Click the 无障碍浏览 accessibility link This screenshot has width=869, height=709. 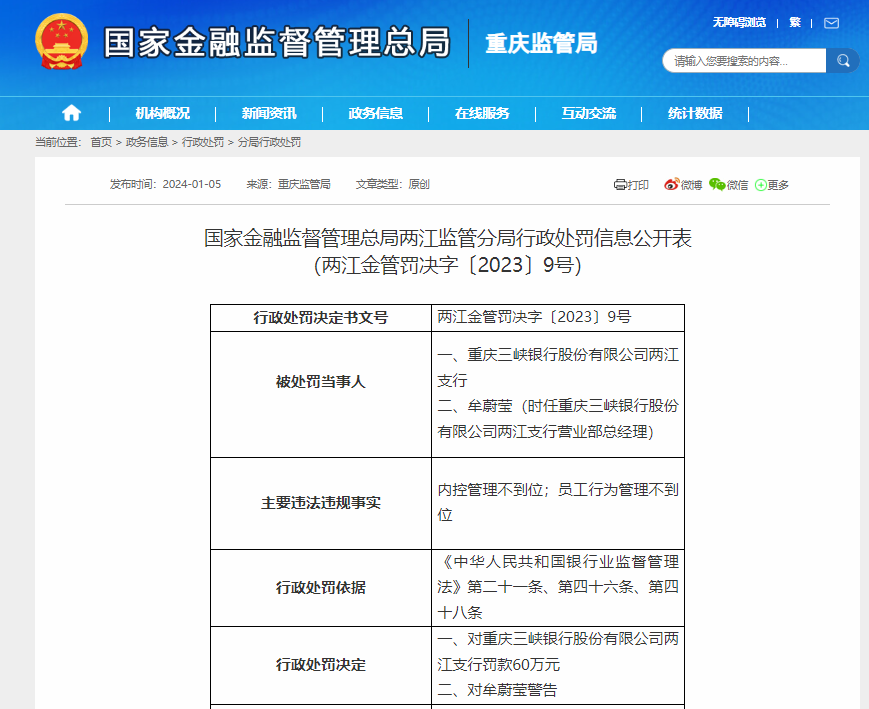tap(739, 22)
